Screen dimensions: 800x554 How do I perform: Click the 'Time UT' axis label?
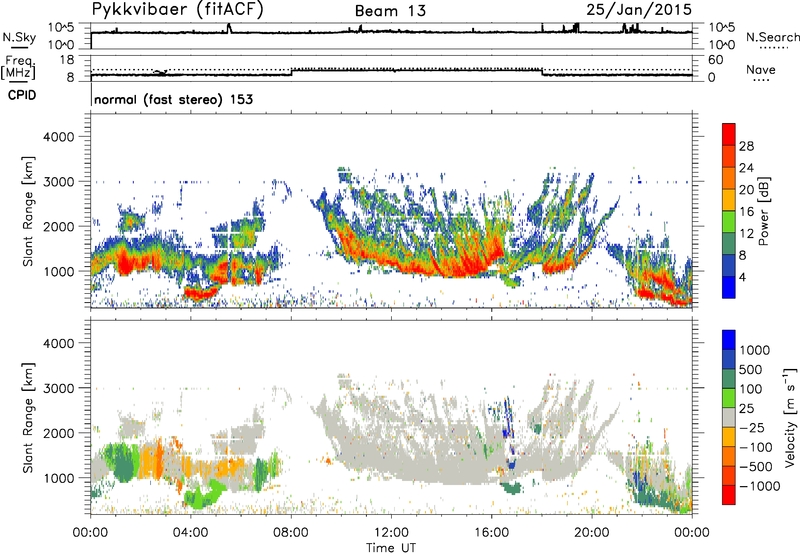click(x=391, y=548)
